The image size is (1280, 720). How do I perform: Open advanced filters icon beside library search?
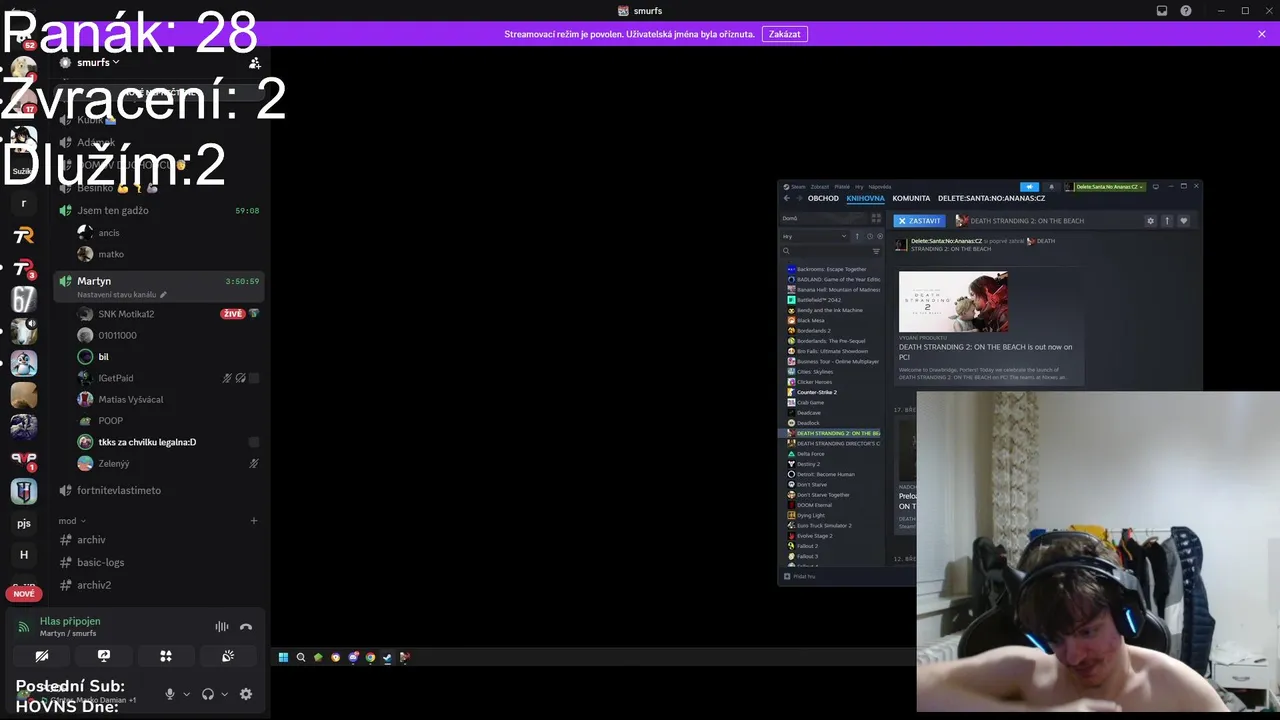click(x=877, y=251)
